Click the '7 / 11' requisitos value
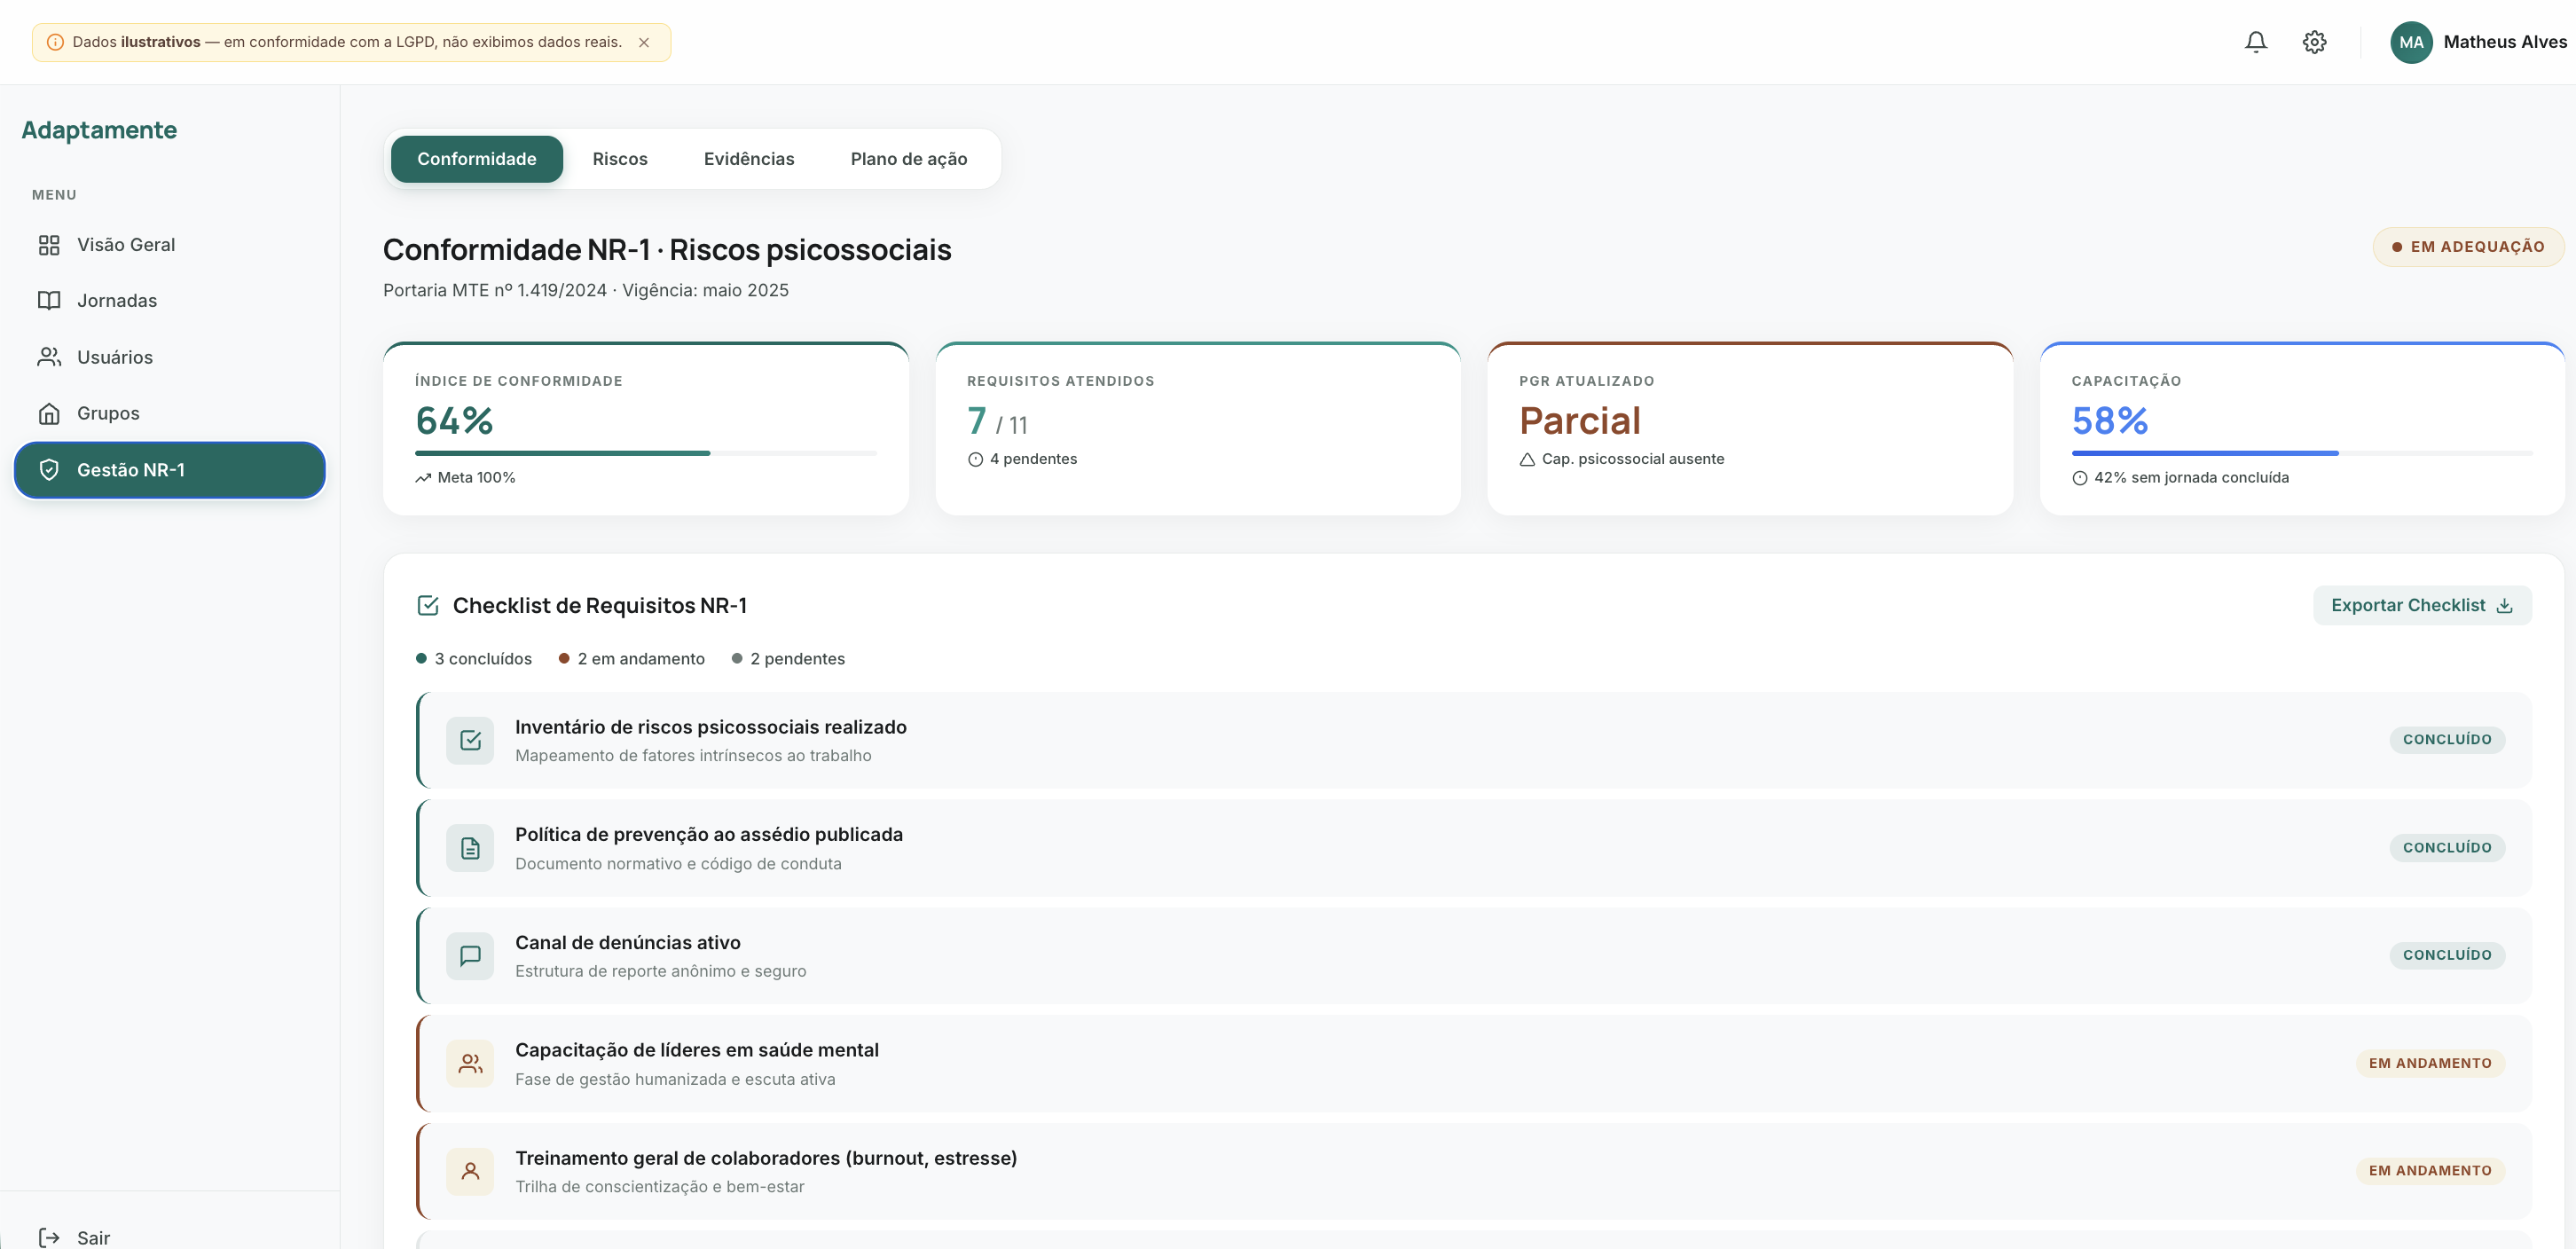Screen dimensions: 2576x1249 tap(997, 421)
